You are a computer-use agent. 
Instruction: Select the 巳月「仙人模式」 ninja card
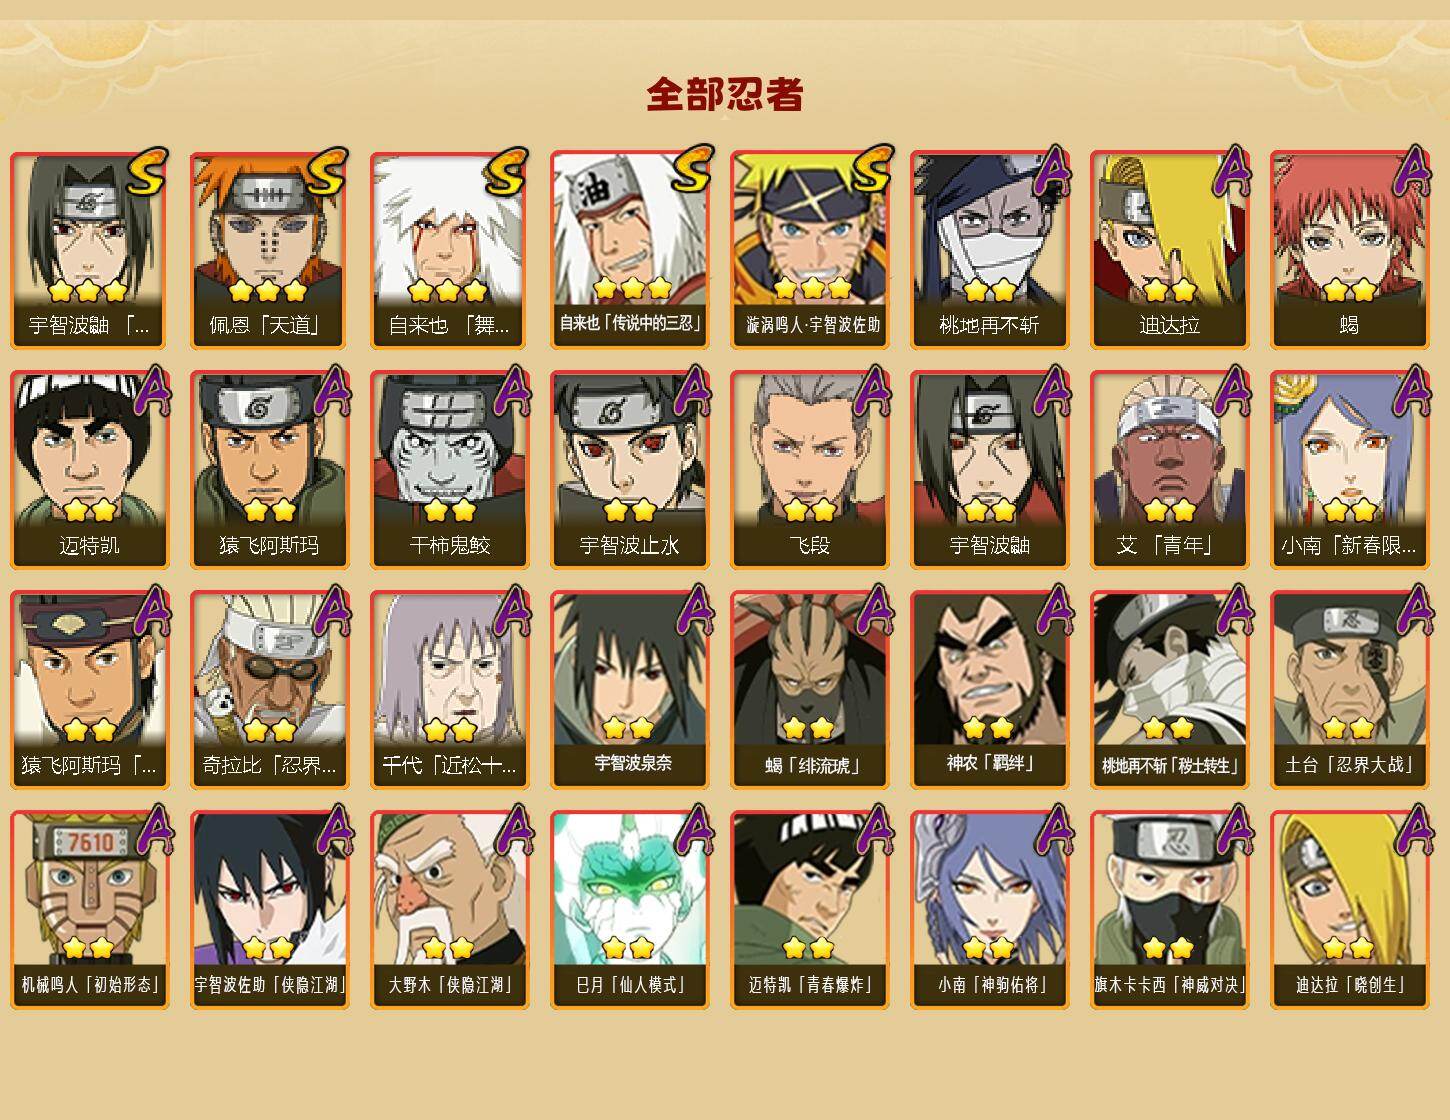[x=629, y=910]
